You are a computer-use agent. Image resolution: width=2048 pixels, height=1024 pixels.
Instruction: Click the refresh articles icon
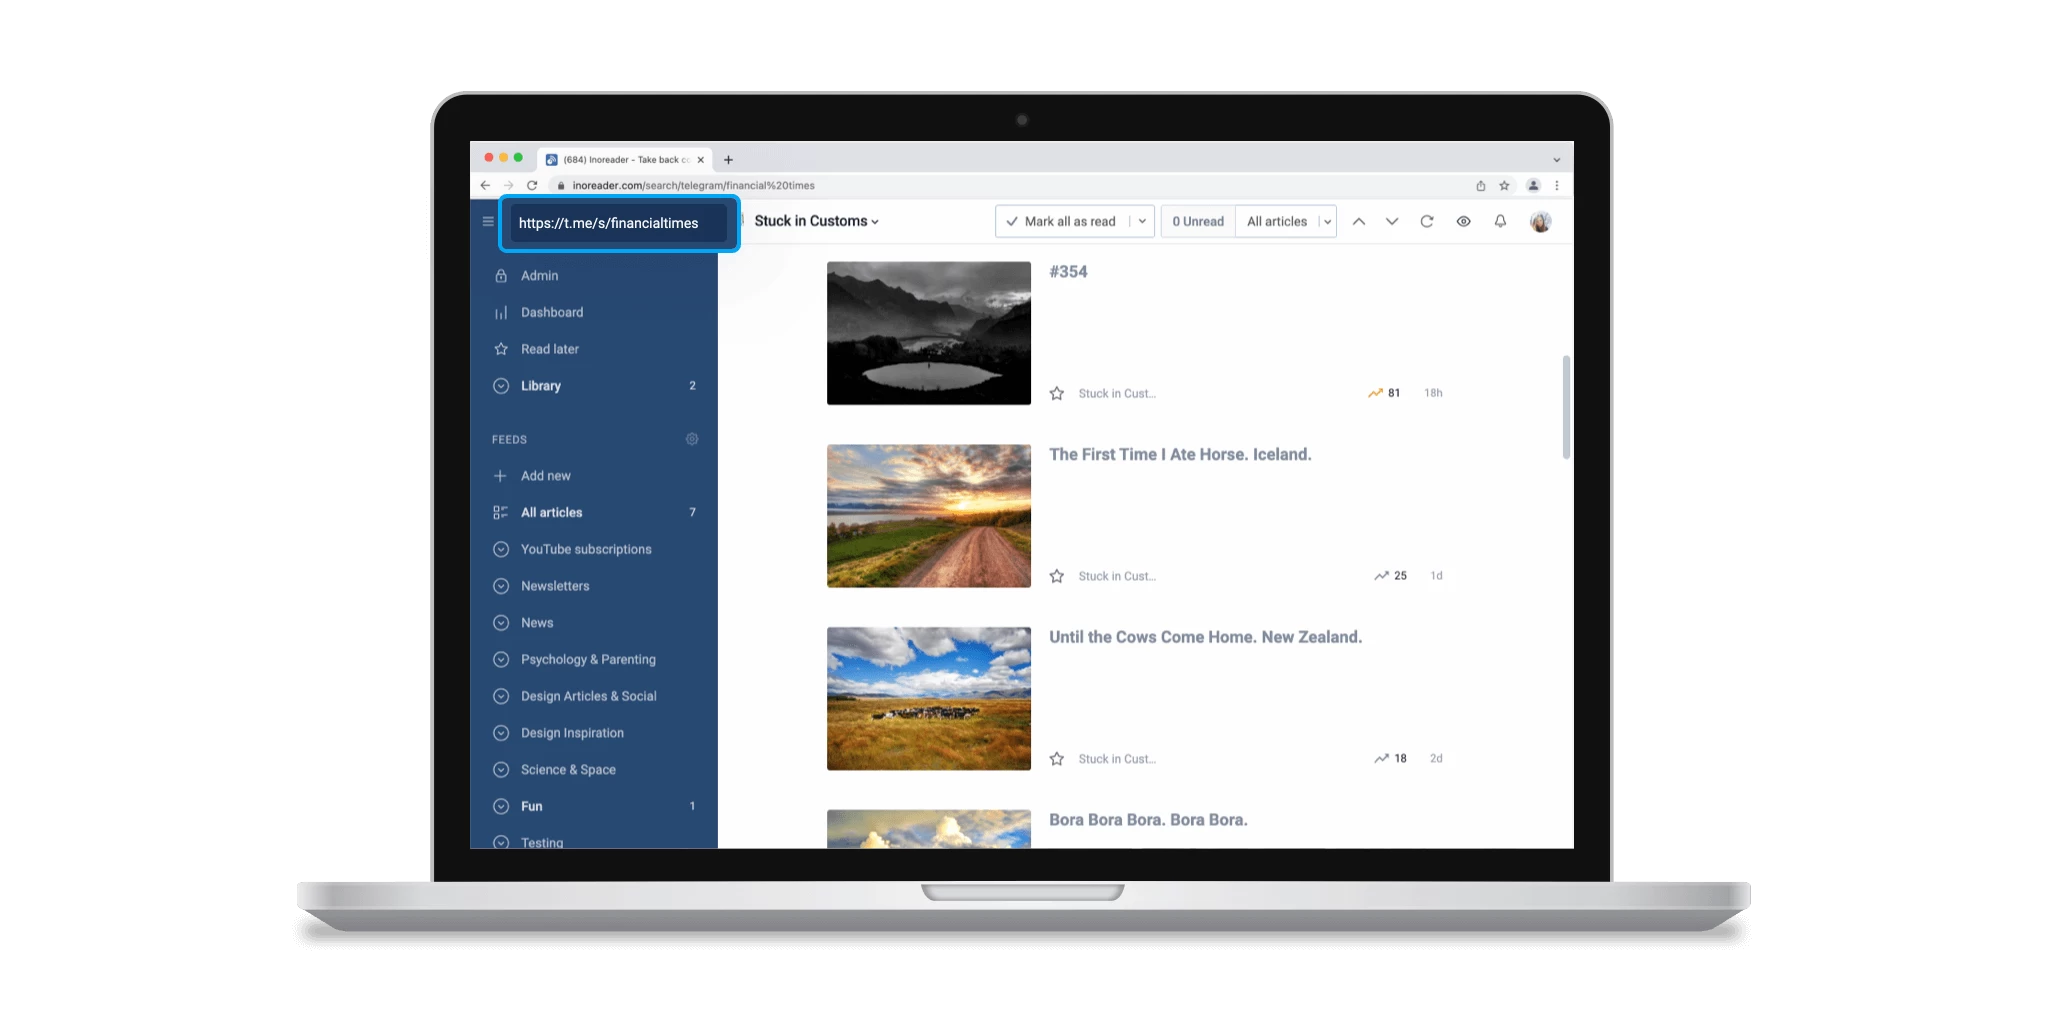point(1427,221)
